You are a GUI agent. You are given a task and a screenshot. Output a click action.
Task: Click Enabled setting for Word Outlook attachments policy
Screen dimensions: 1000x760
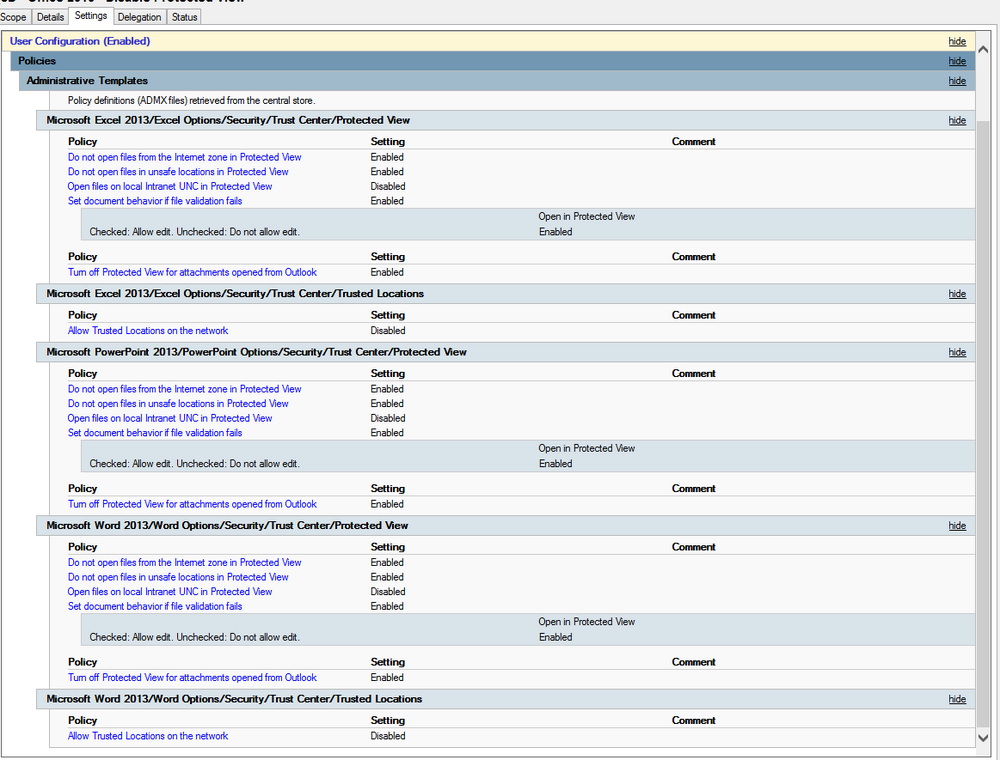[387, 678]
